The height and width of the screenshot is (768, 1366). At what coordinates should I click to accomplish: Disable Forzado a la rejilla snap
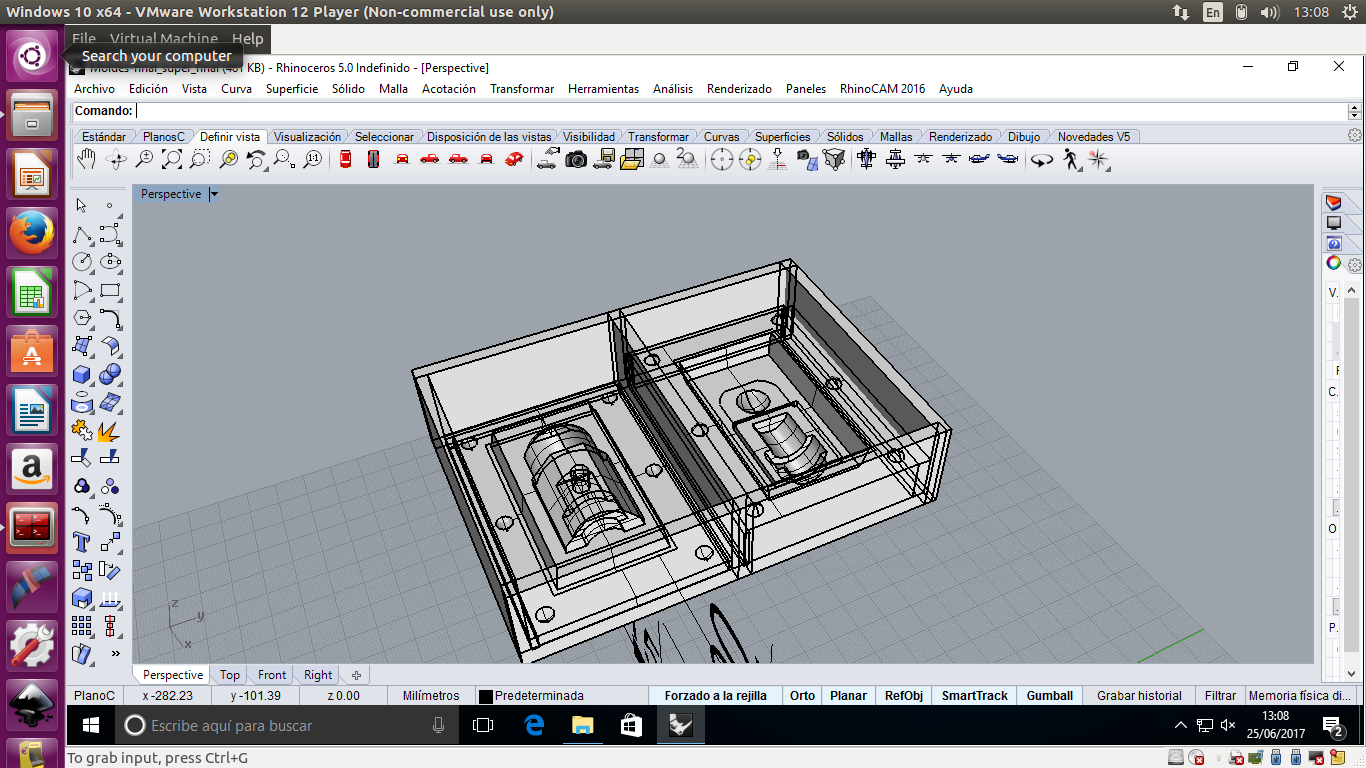pos(715,696)
